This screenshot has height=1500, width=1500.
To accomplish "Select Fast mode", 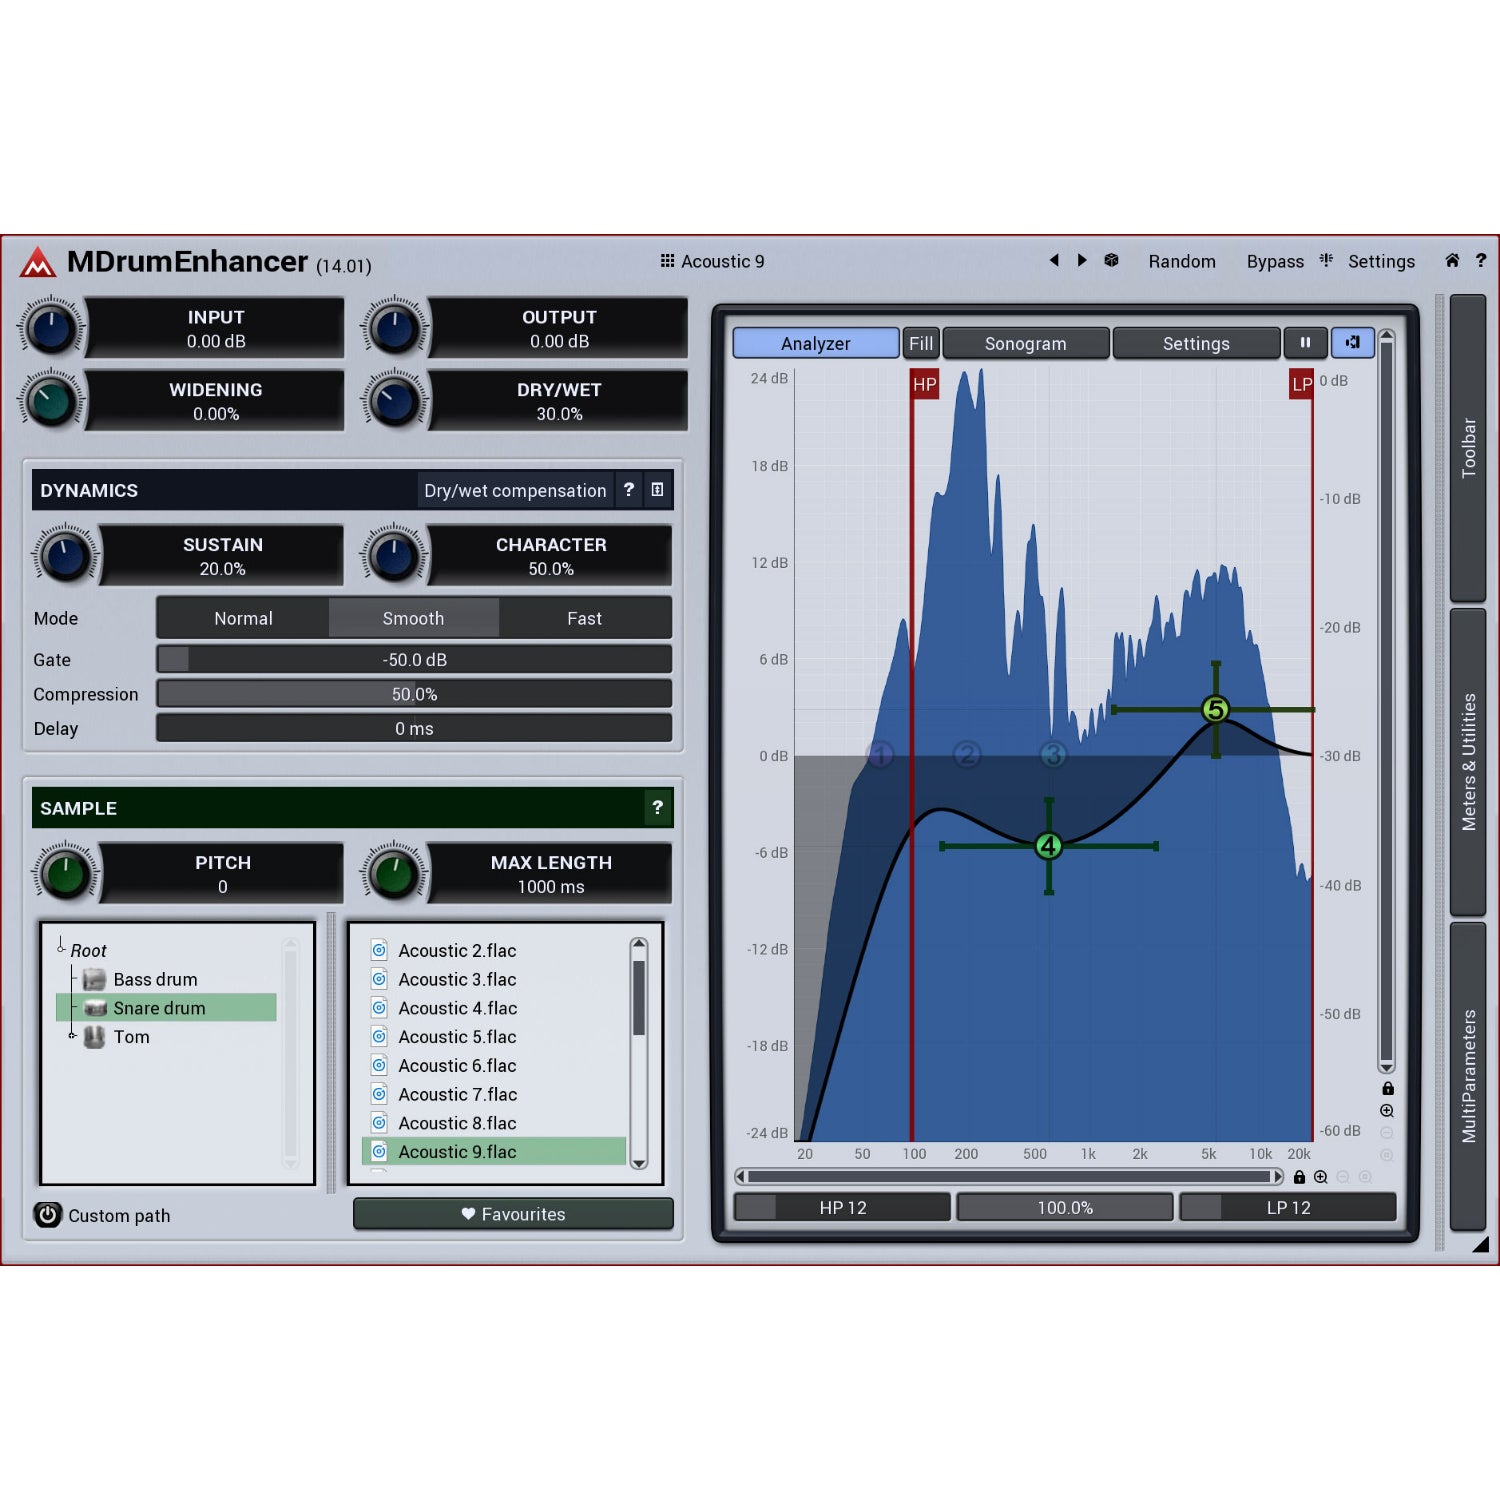I will [x=584, y=618].
